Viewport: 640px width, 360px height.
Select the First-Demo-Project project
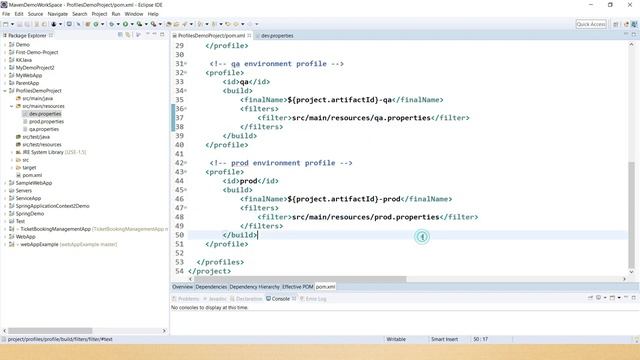37,52
